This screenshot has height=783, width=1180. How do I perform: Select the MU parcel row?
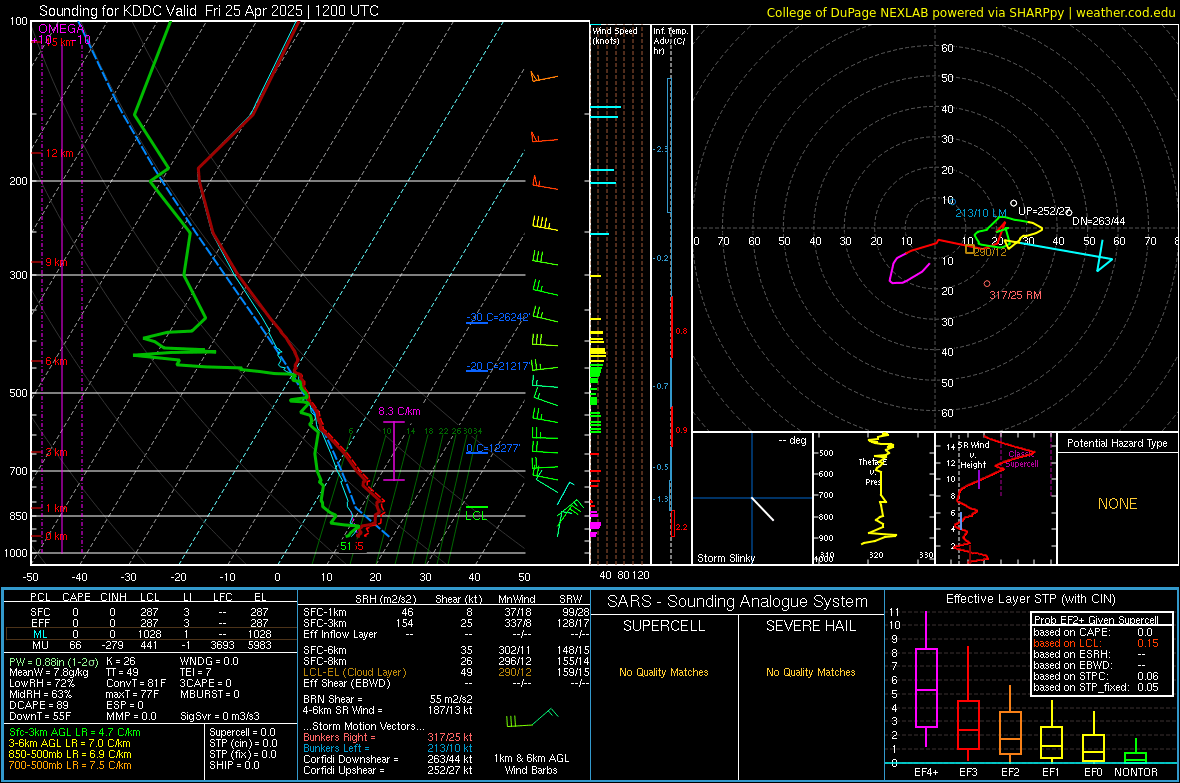(151, 645)
